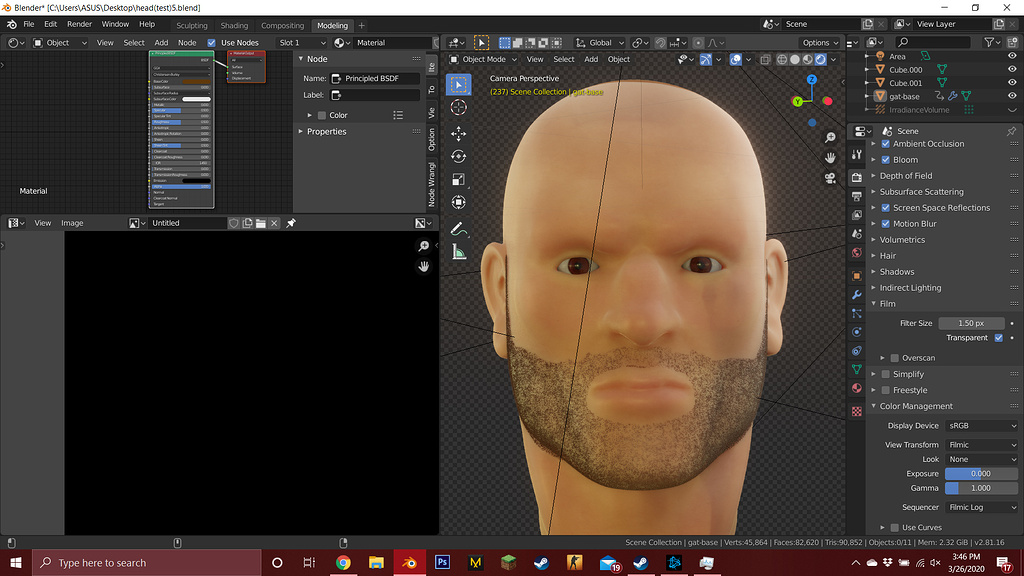Switch to the Shading workspace tab
The image size is (1024, 576).
coord(234,25)
